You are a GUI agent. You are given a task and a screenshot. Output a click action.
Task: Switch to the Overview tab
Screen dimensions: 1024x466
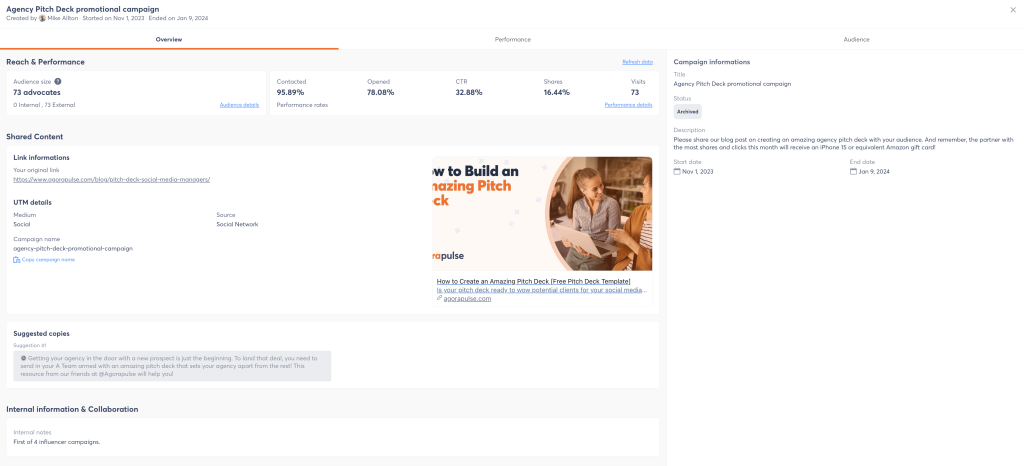click(x=169, y=40)
